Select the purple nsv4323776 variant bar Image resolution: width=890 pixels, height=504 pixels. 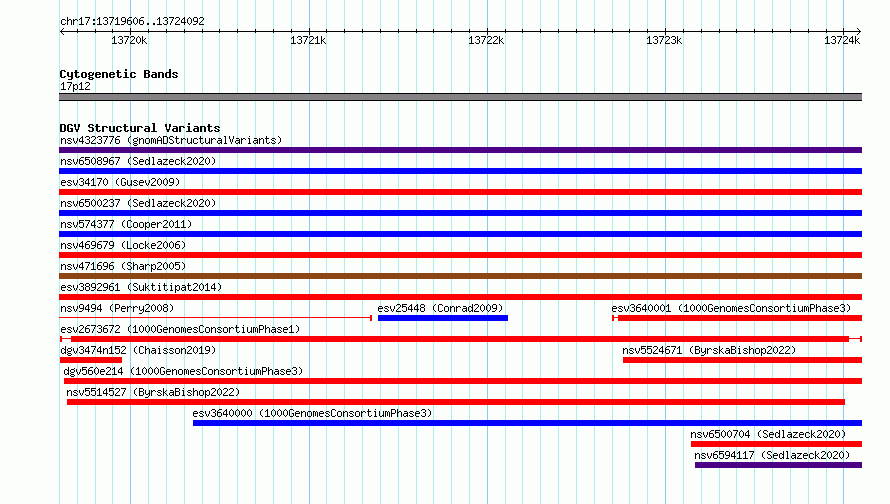point(460,150)
